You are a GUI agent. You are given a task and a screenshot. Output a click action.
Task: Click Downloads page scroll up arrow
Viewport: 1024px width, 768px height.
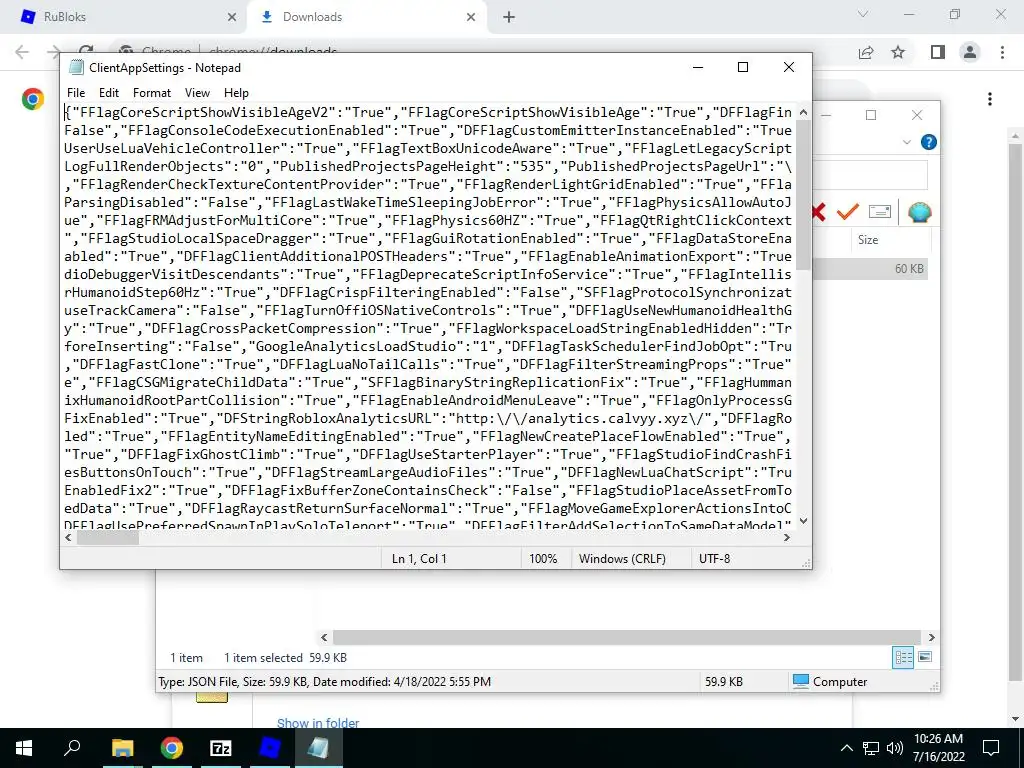coord(1016,136)
